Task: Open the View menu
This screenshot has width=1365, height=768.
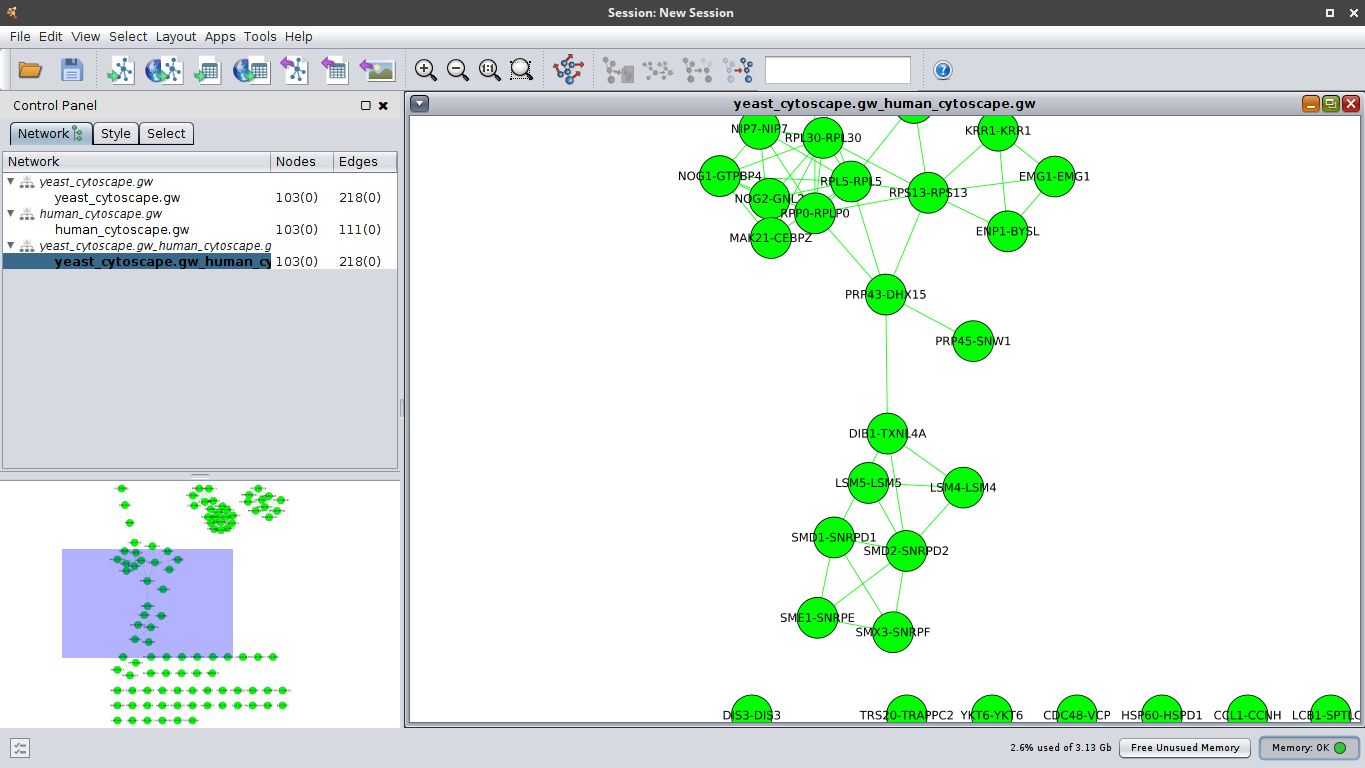Action: [x=86, y=36]
